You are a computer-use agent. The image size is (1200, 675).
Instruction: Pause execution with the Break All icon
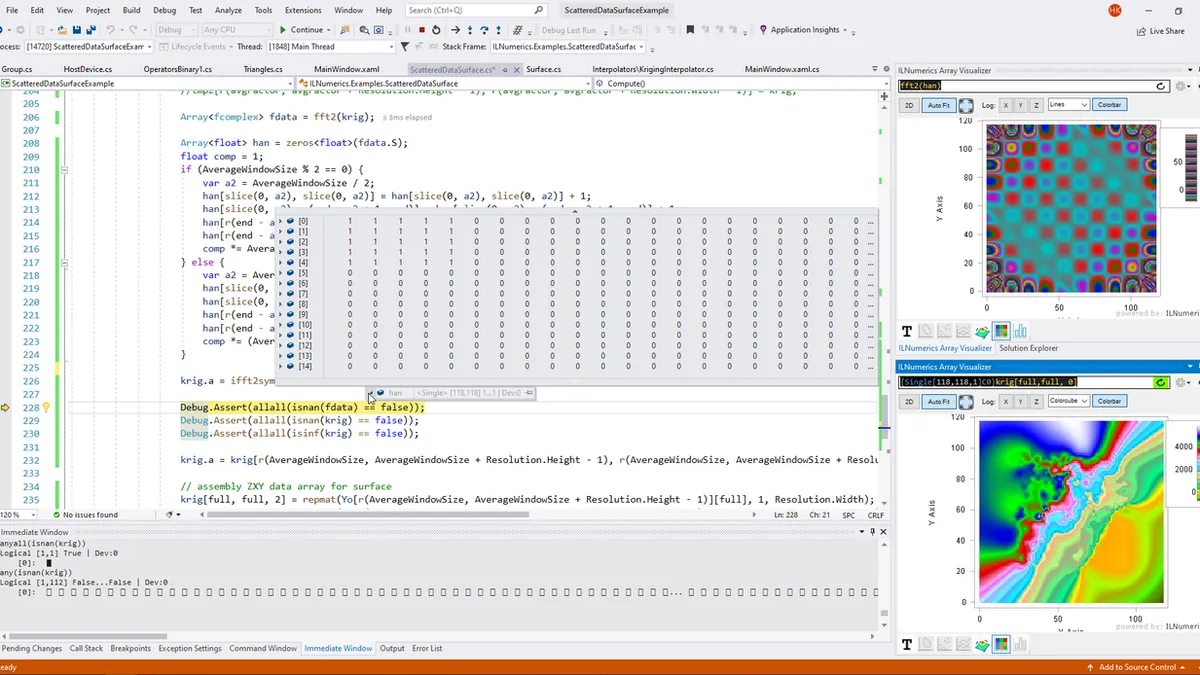[x=407, y=30]
